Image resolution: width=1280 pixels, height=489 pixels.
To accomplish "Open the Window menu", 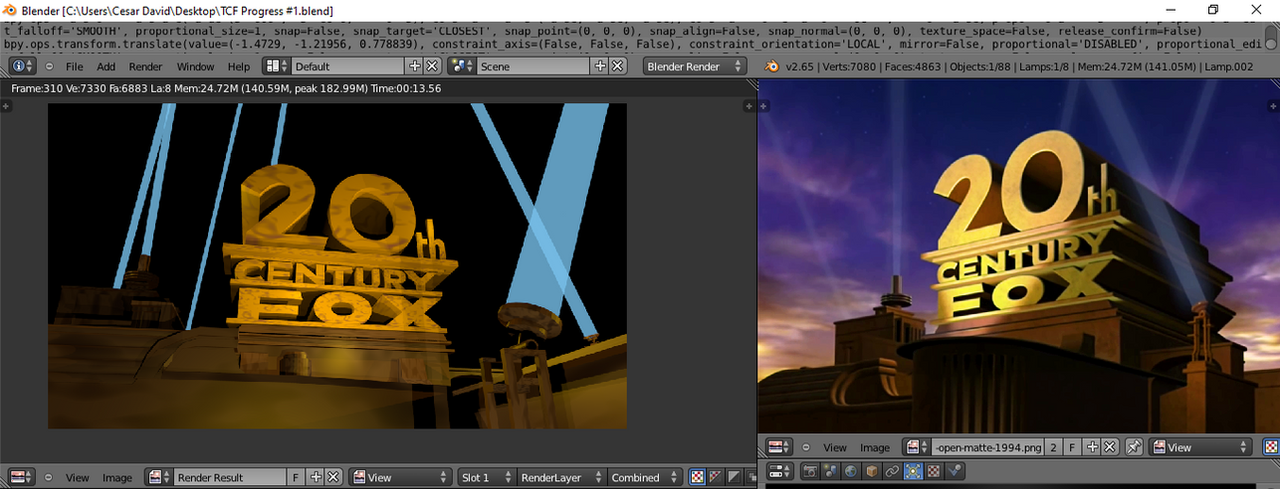I will [195, 66].
